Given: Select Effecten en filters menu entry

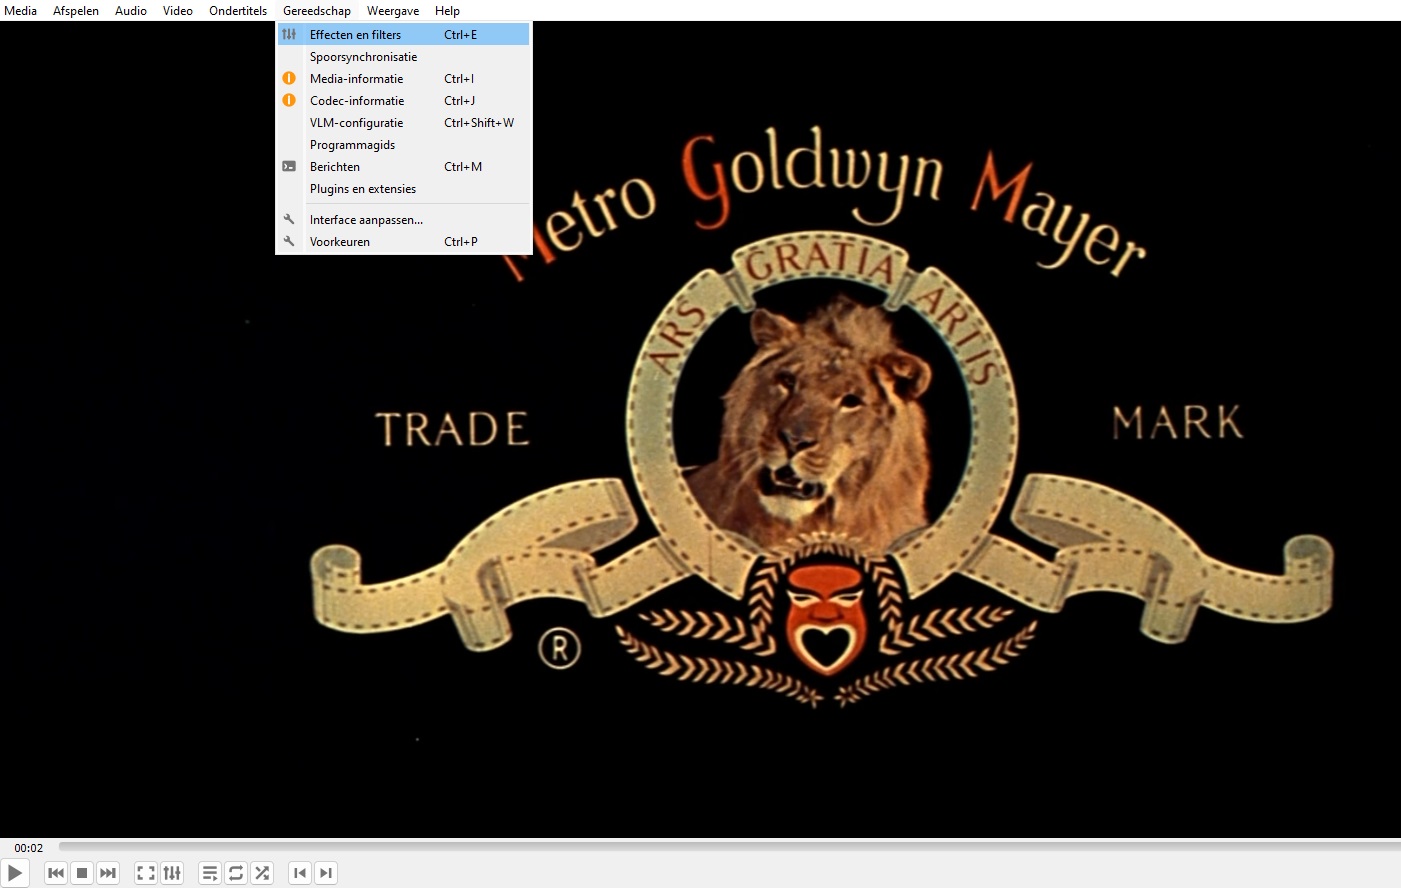Looking at the screenshot, I should [355, 35].
